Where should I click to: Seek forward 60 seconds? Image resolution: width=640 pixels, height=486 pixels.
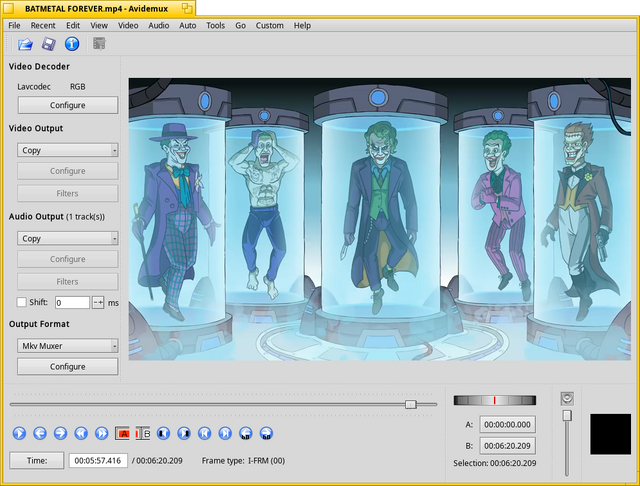coord(266,433)
